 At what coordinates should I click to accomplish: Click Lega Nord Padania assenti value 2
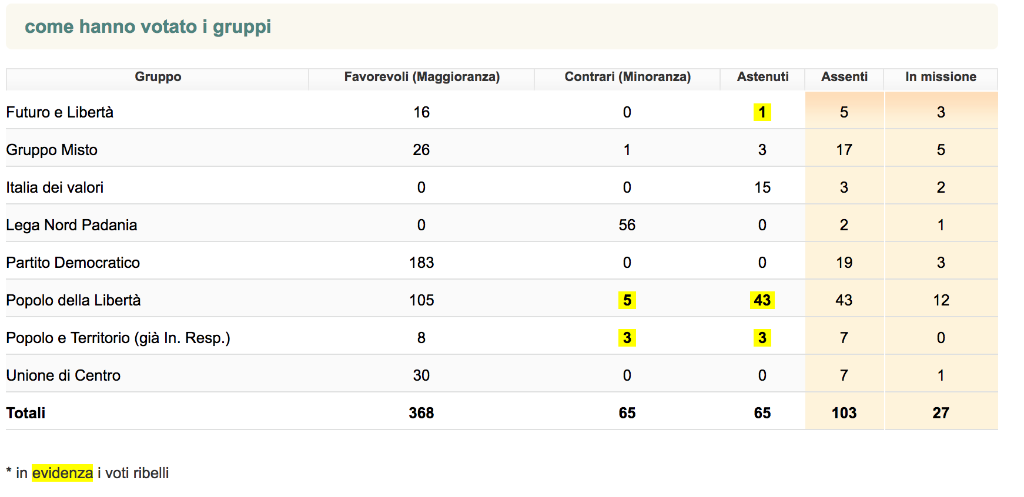pyautogui.click(x=844, y=225)
